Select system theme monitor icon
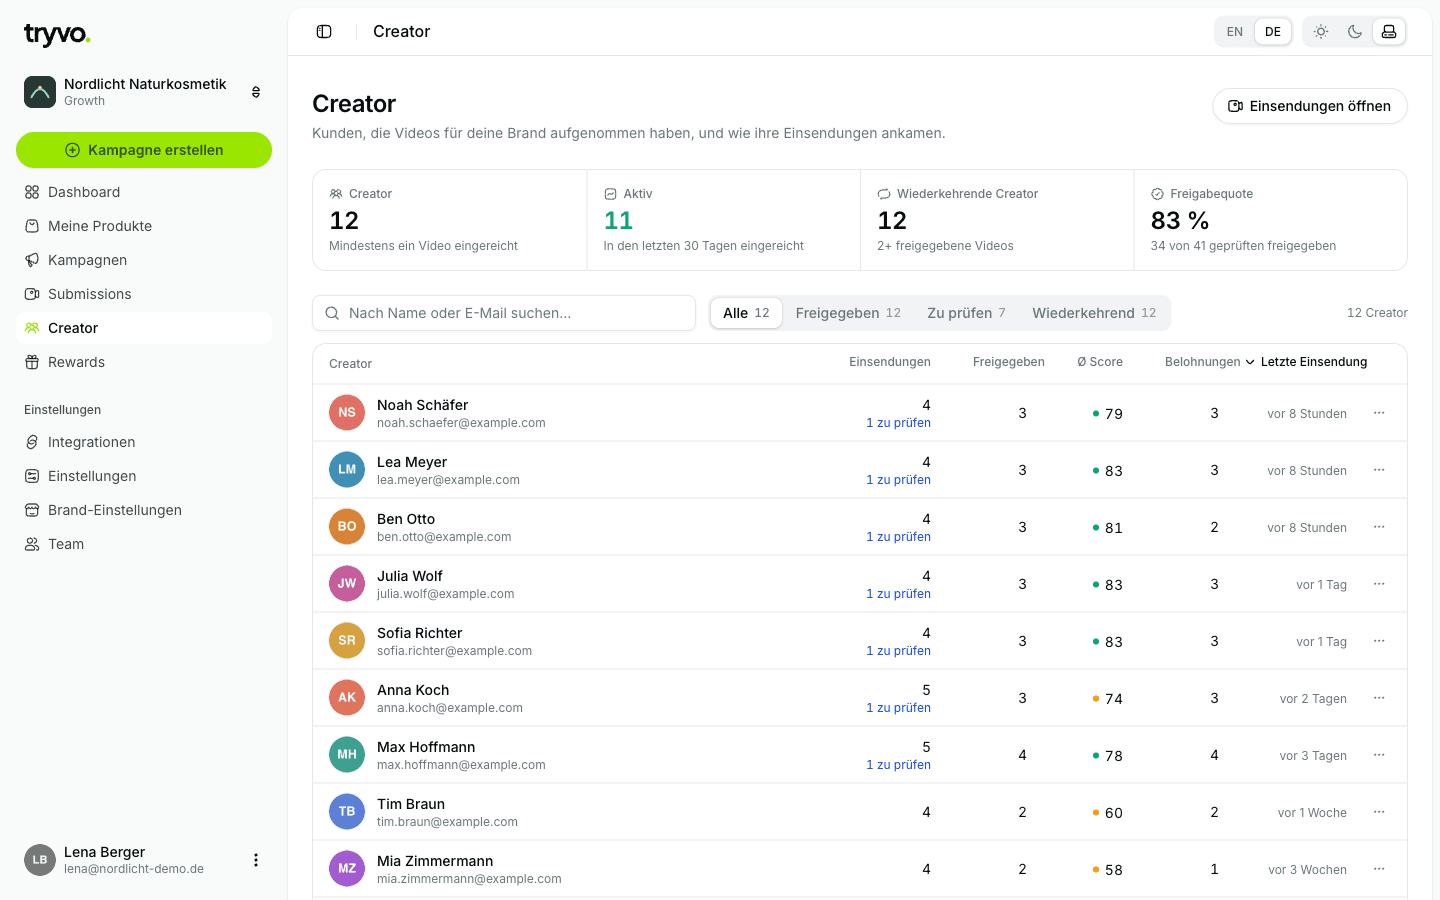 [x=1389, y=32]
